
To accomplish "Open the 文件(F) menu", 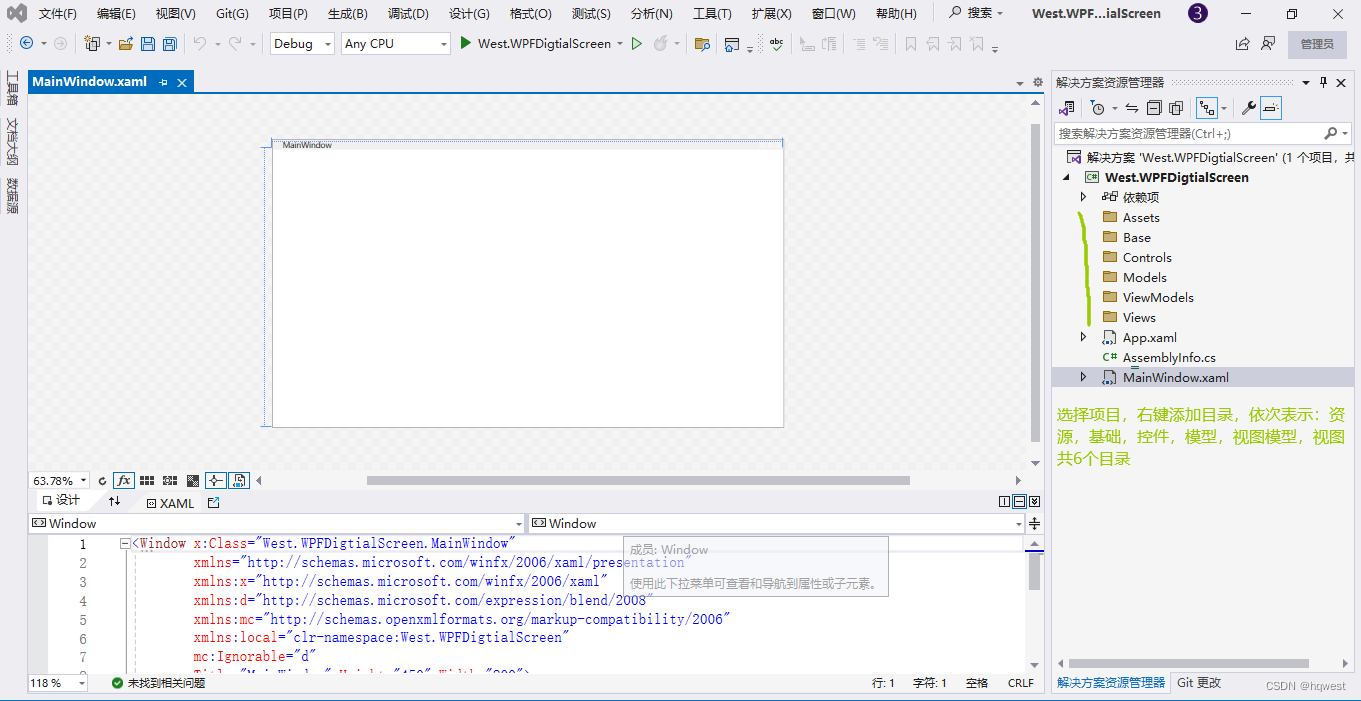I will coord(57,14).
